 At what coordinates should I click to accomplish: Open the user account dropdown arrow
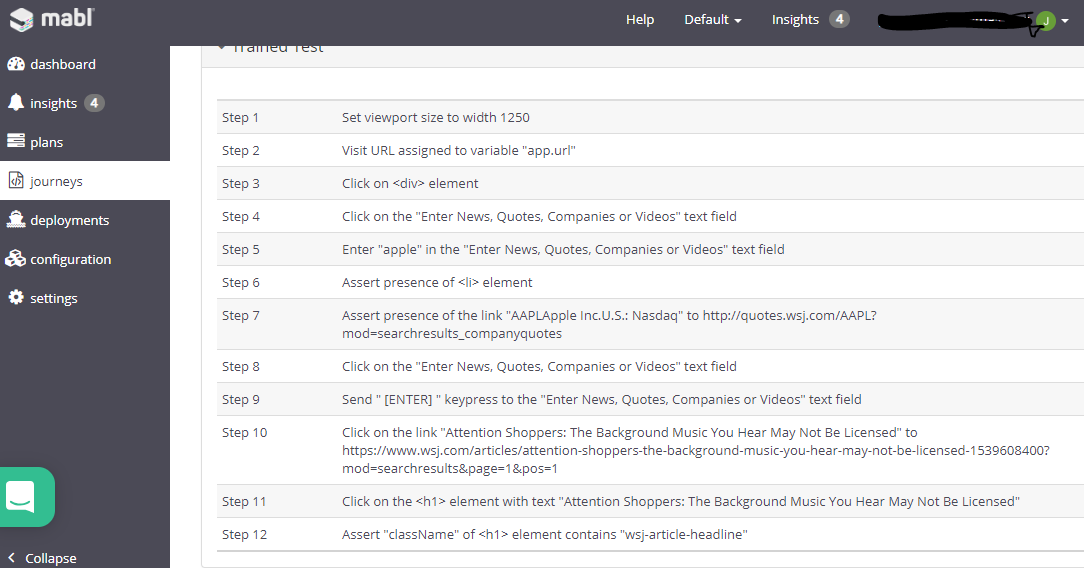coord(1065,21)
